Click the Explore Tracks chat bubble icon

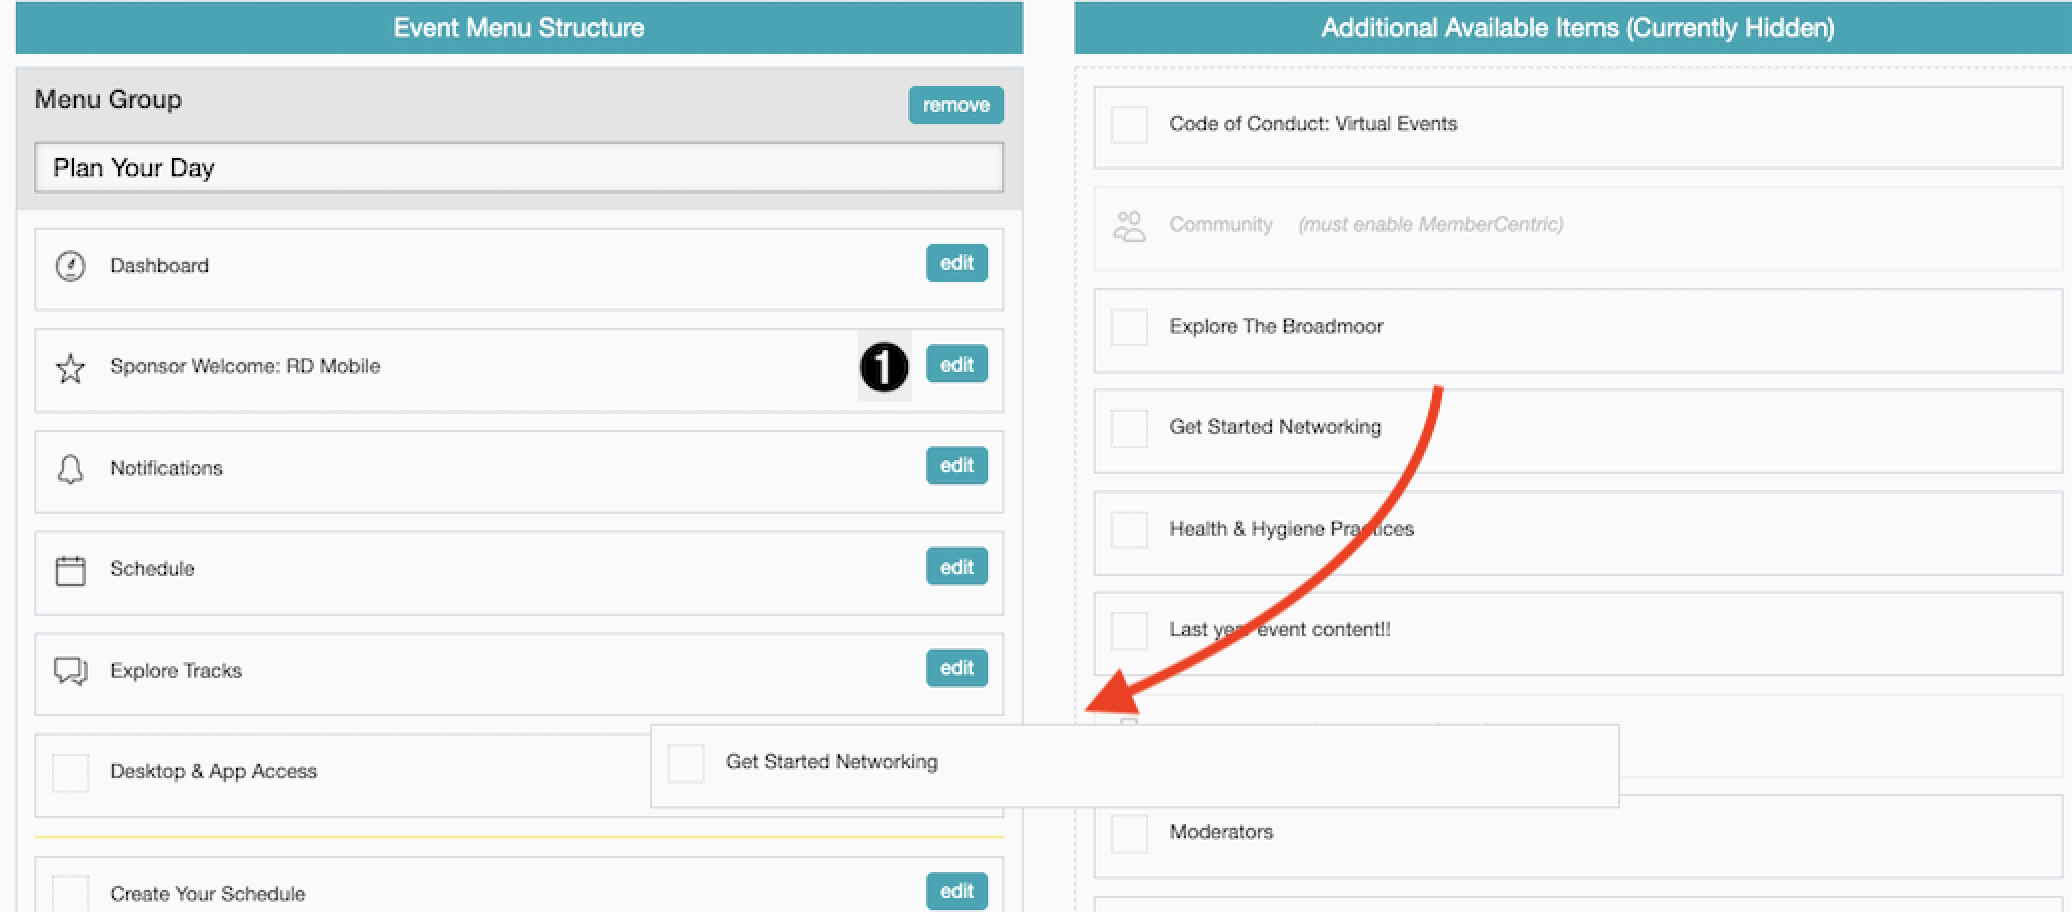(70, 671)
